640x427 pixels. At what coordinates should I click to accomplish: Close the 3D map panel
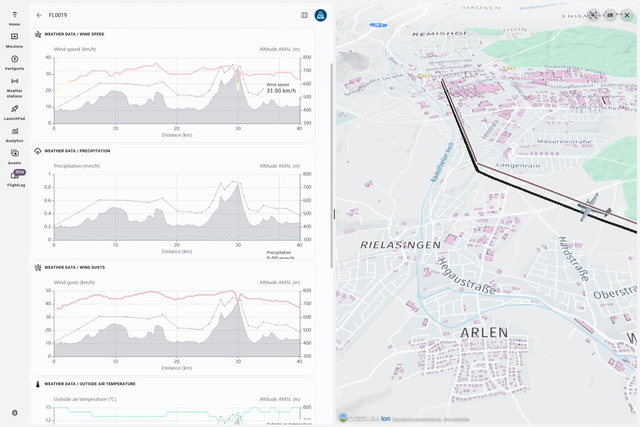(627, 15)
